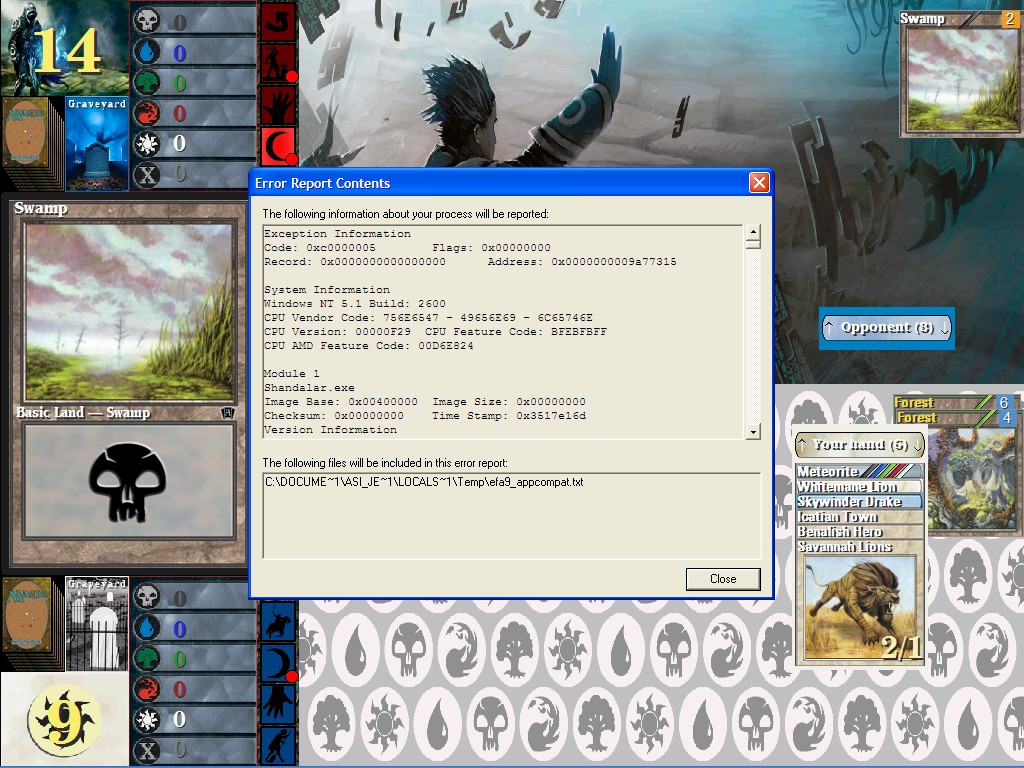
Task: Click the red walking-figure upkeep phase icon
Action: coord(278,63)
